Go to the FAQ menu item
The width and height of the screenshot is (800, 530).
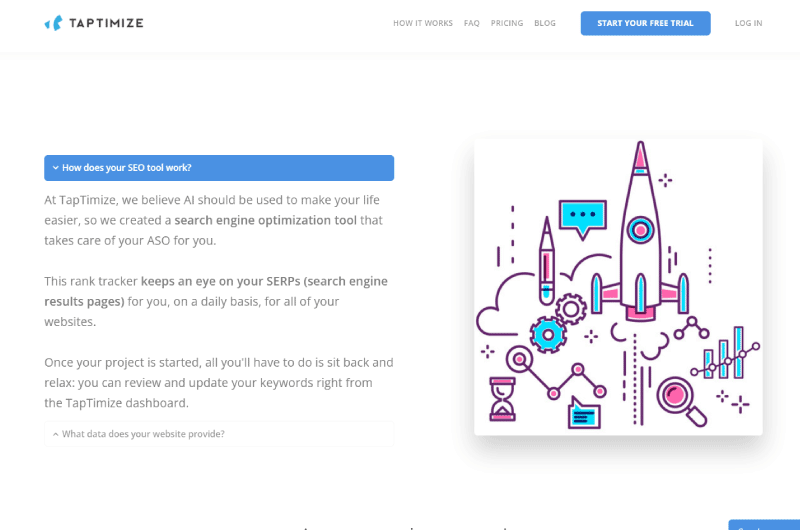(471, 23)
